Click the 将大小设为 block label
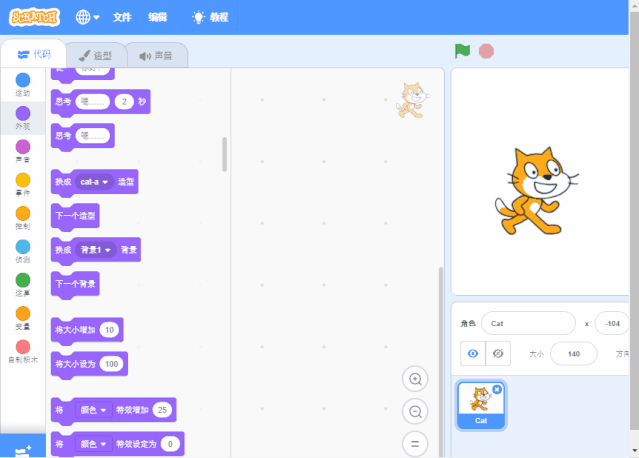The image size is (639, 458). [x=75, y=364]
